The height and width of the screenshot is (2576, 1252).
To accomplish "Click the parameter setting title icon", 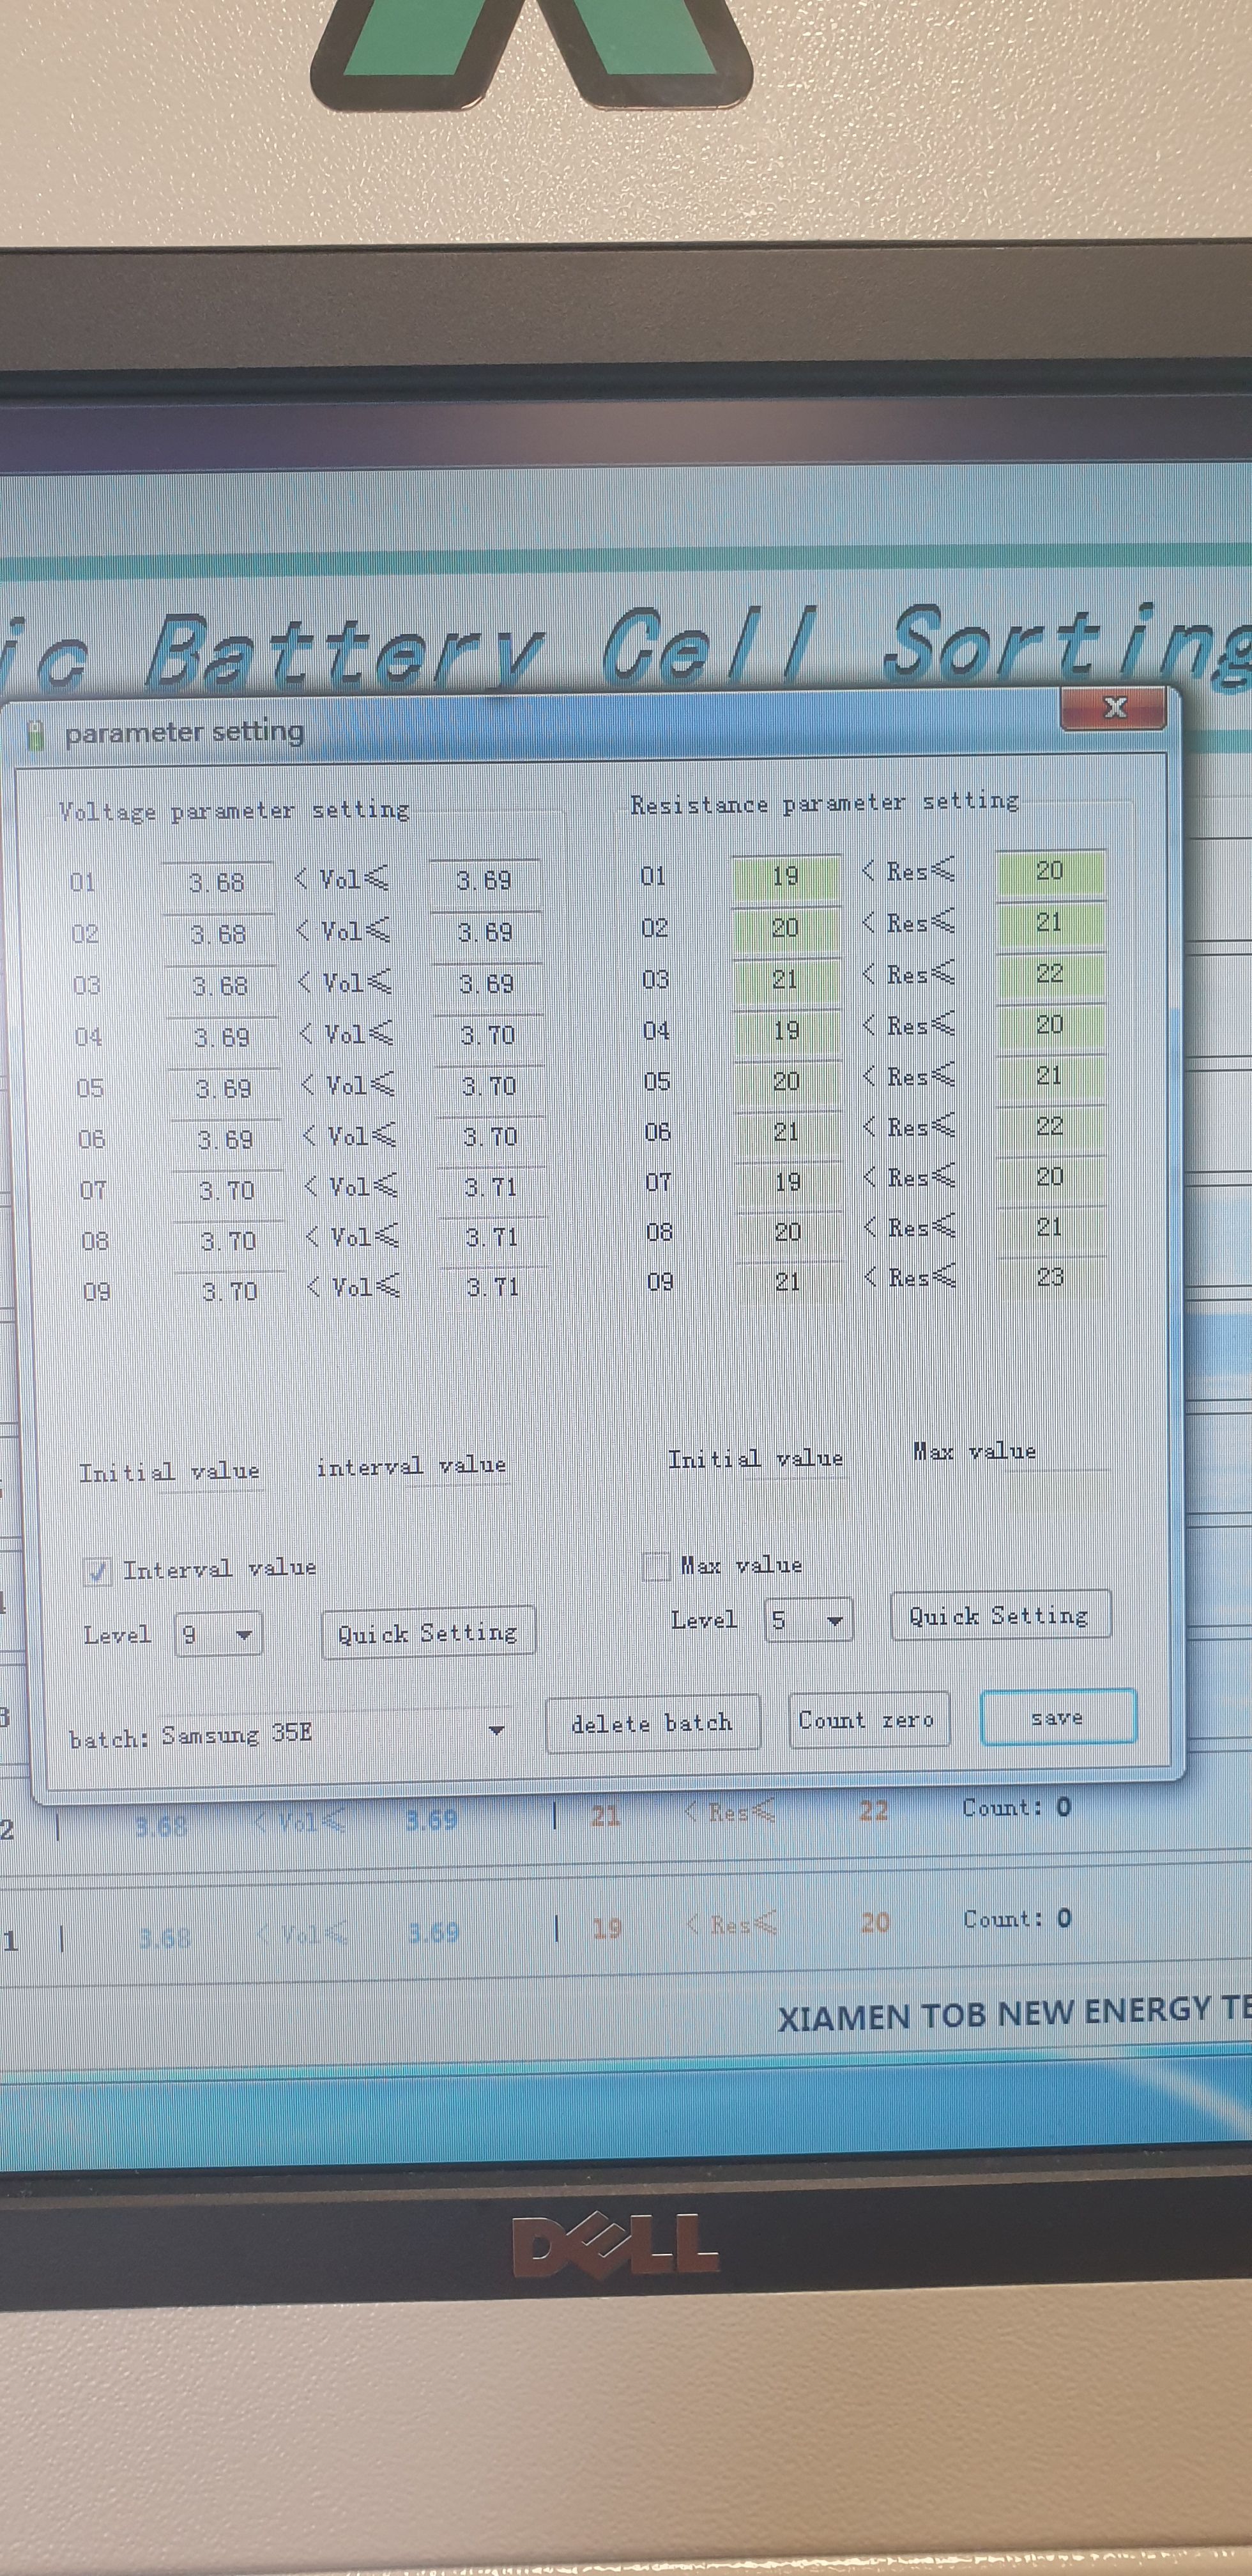I will [36, 735].
